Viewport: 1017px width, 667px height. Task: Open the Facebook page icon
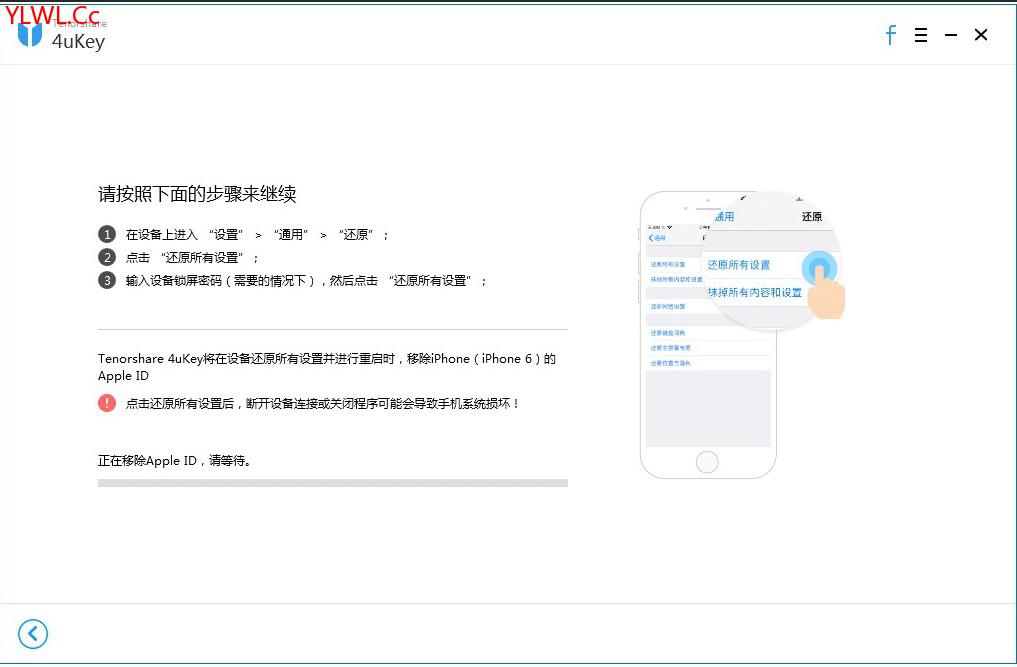point(891,35)
